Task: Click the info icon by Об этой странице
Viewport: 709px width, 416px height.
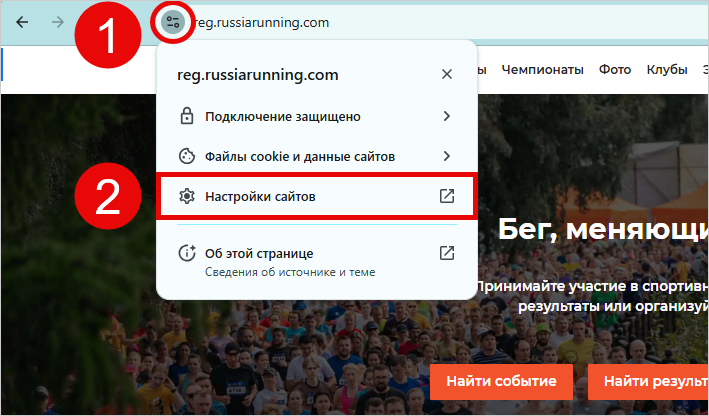Action: coord(187,253)
